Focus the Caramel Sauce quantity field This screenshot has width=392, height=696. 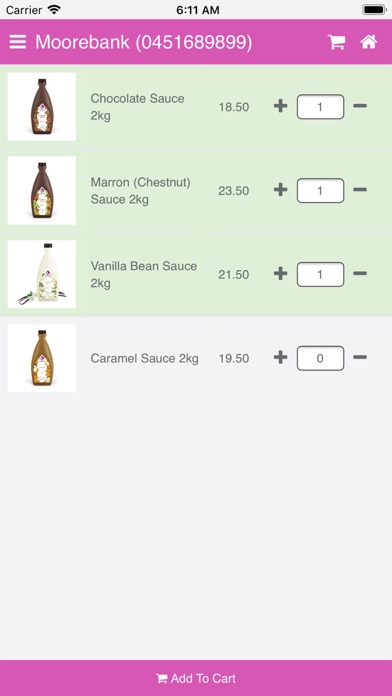[320, 358]
